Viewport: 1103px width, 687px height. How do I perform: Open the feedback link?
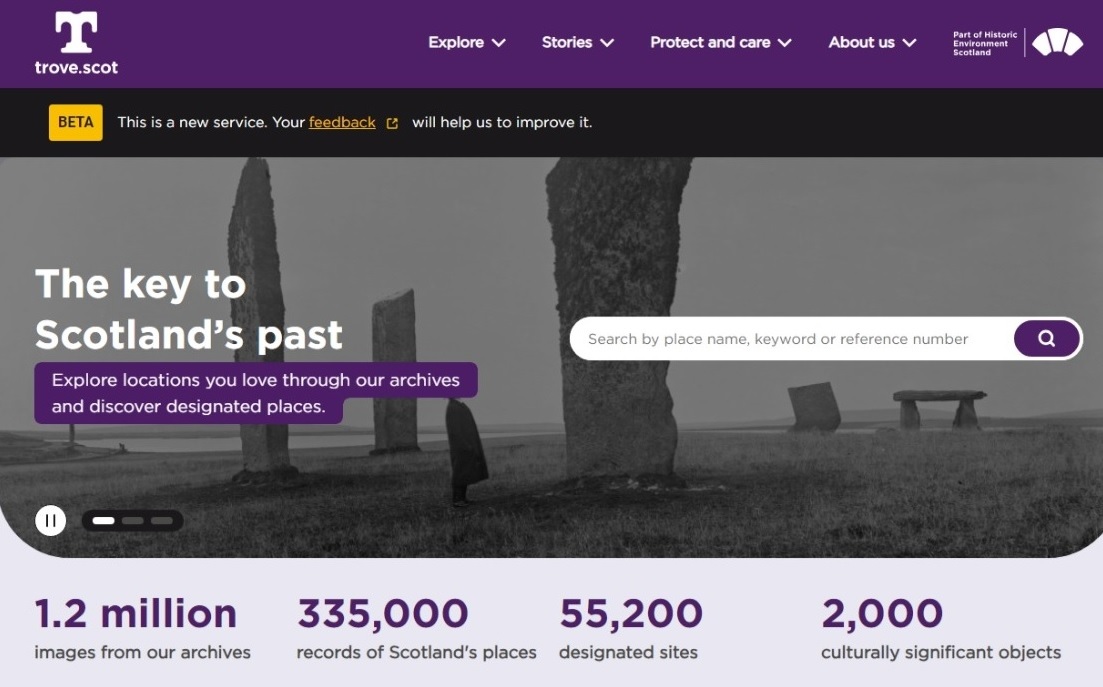click(x=341, y=121)
